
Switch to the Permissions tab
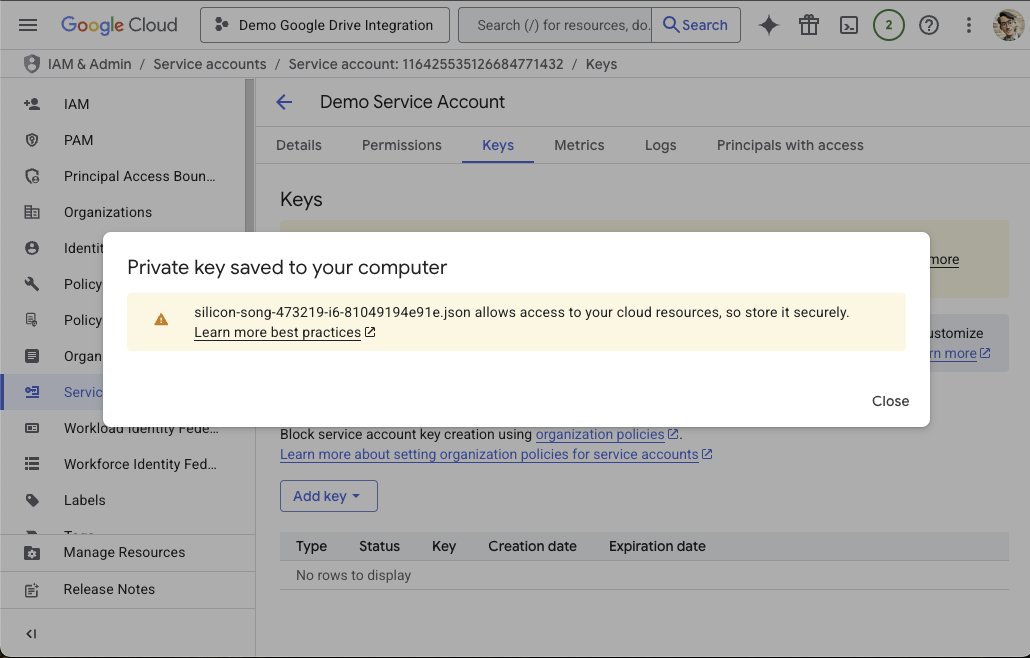(402, 145)
